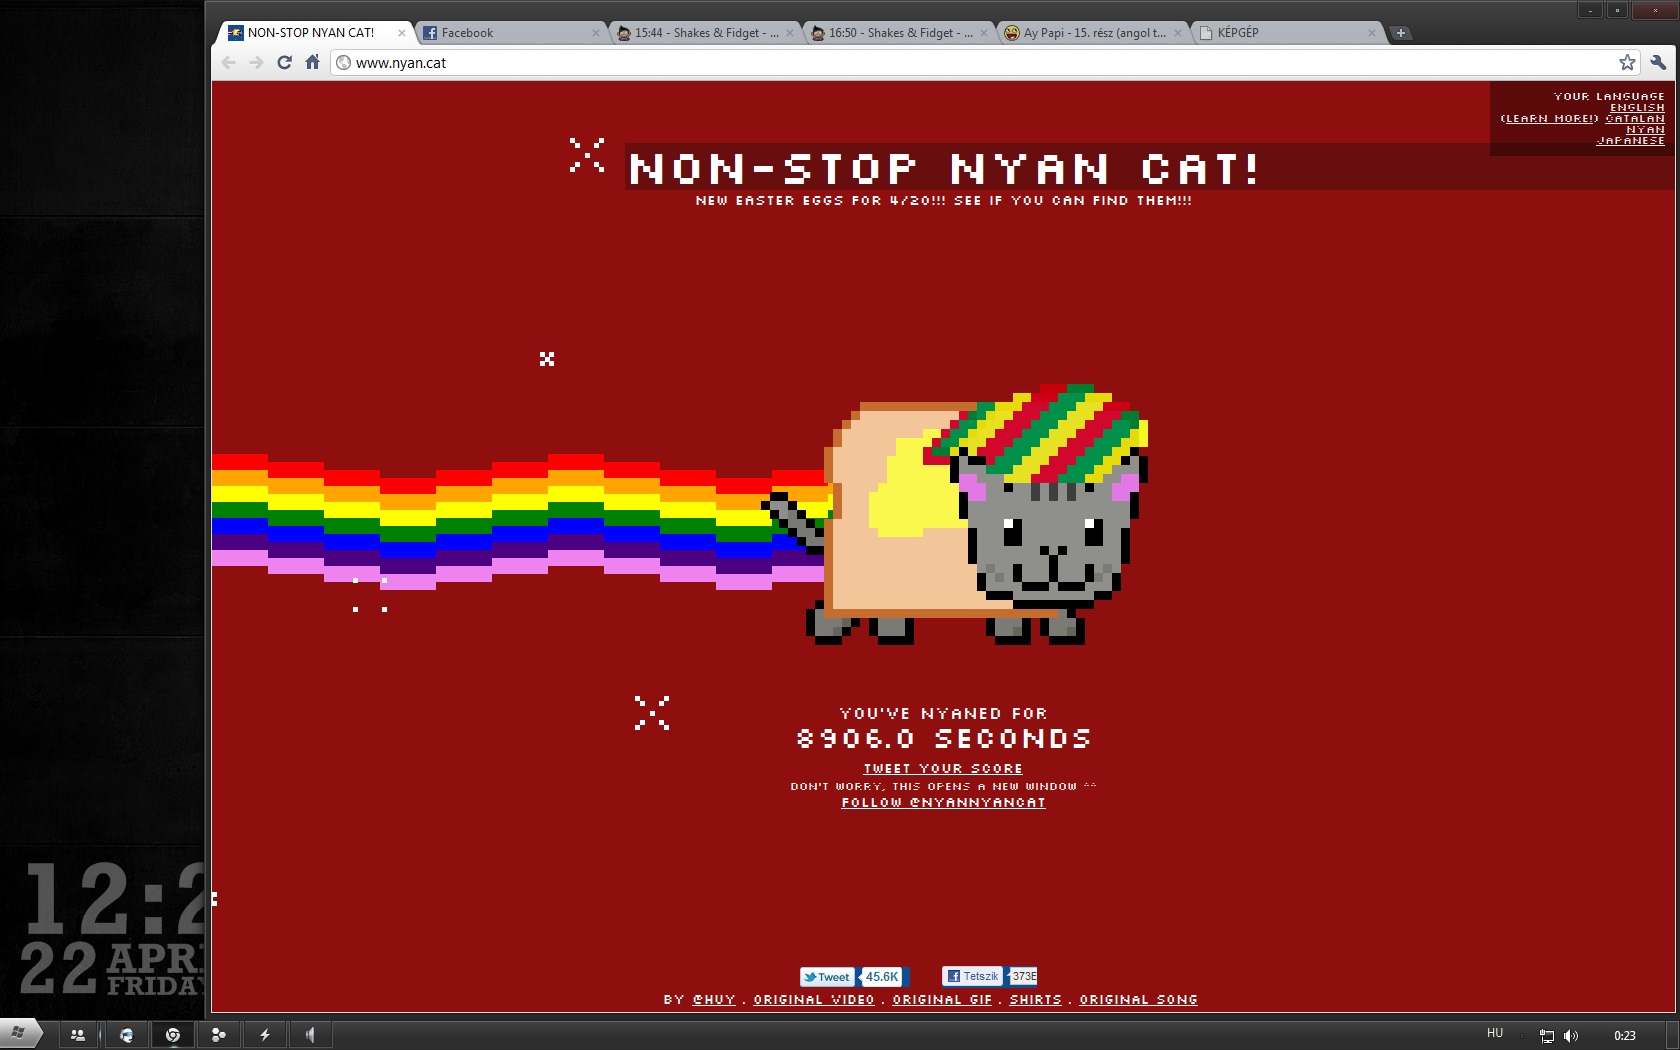Click the Tweet Your Score link
Image resolution: width=1680 pixels, height=1050 pixels.
click(x=943, y=769)
